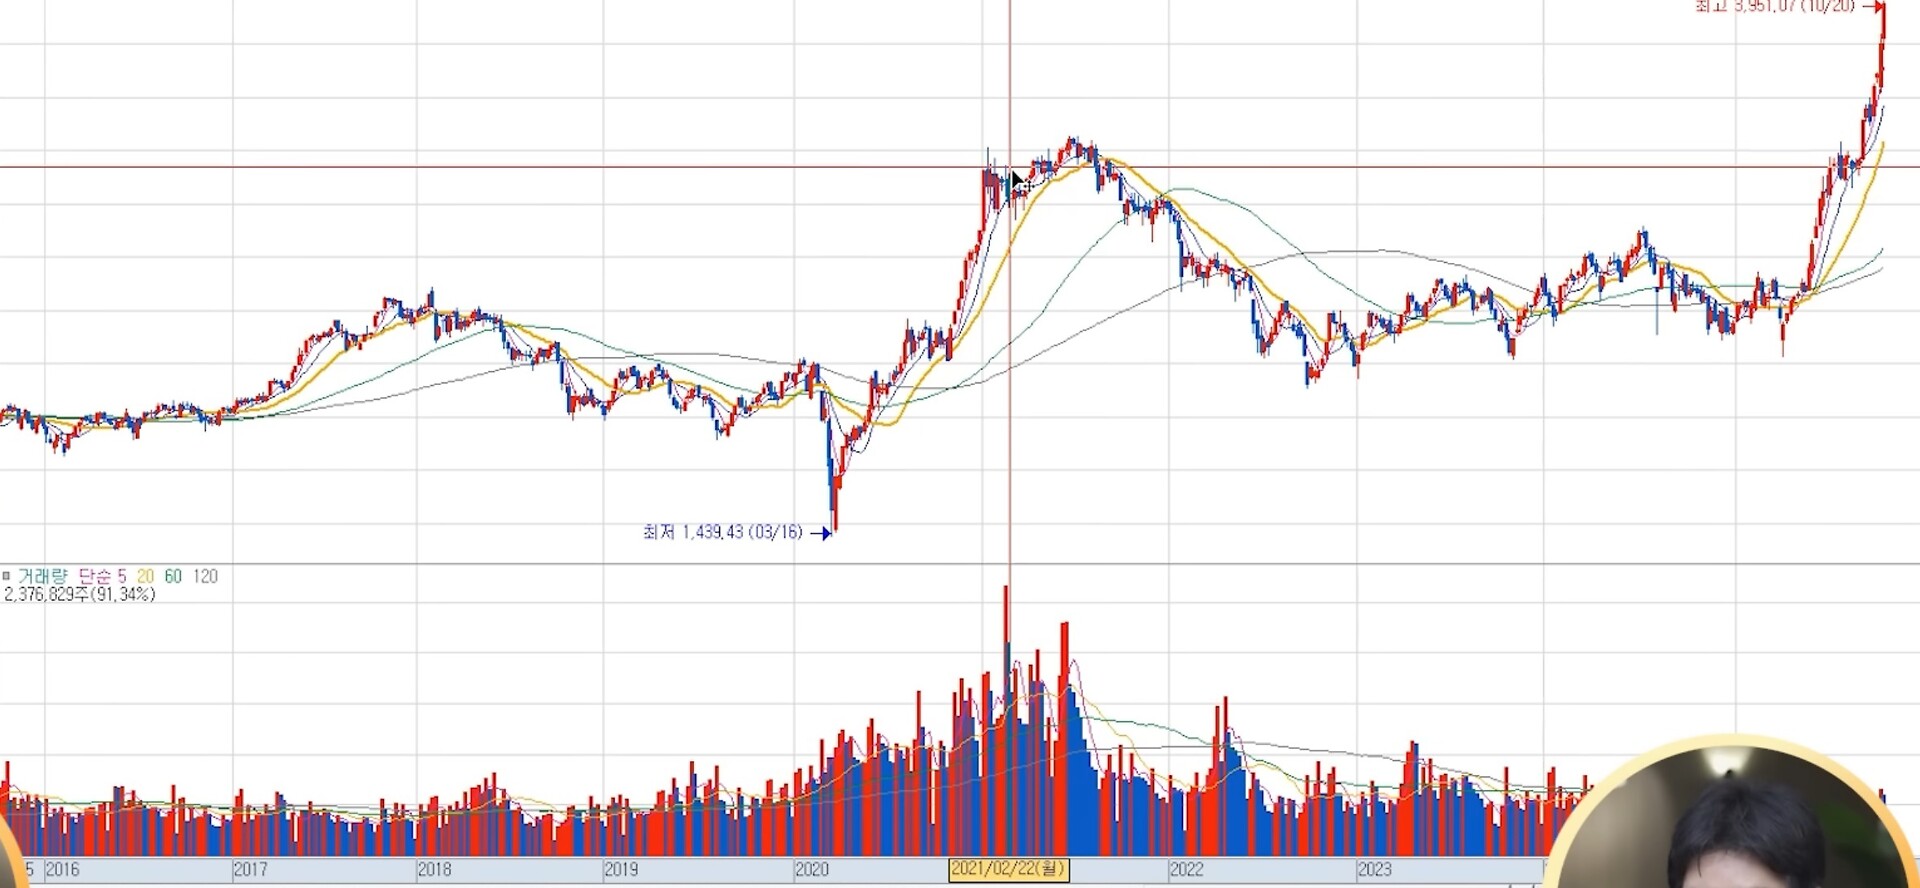Select the 5-period volume average label
1920x888 pixels.
(x=122, y=576)
